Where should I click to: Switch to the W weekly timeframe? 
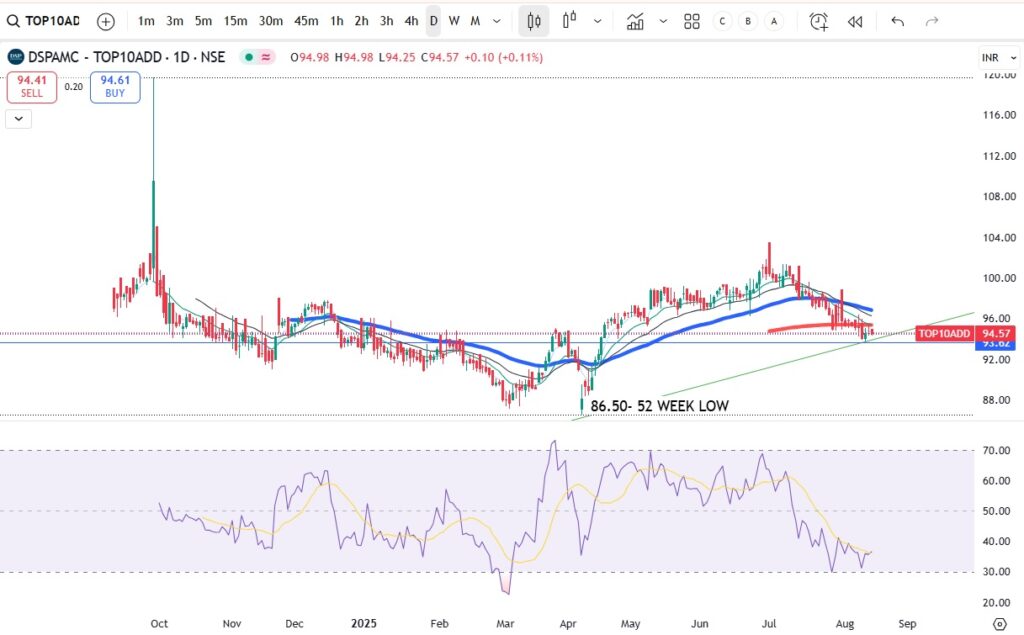click(454, 21)
